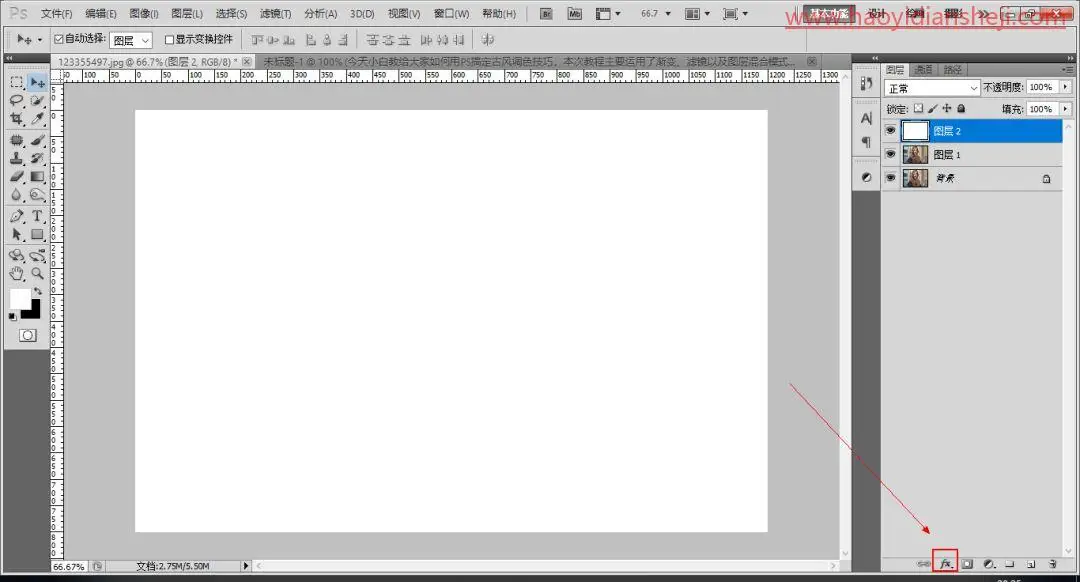Viewport: 1080px width, 582px height.
Task: Select the Dodge tool
Action: (37, 195)
